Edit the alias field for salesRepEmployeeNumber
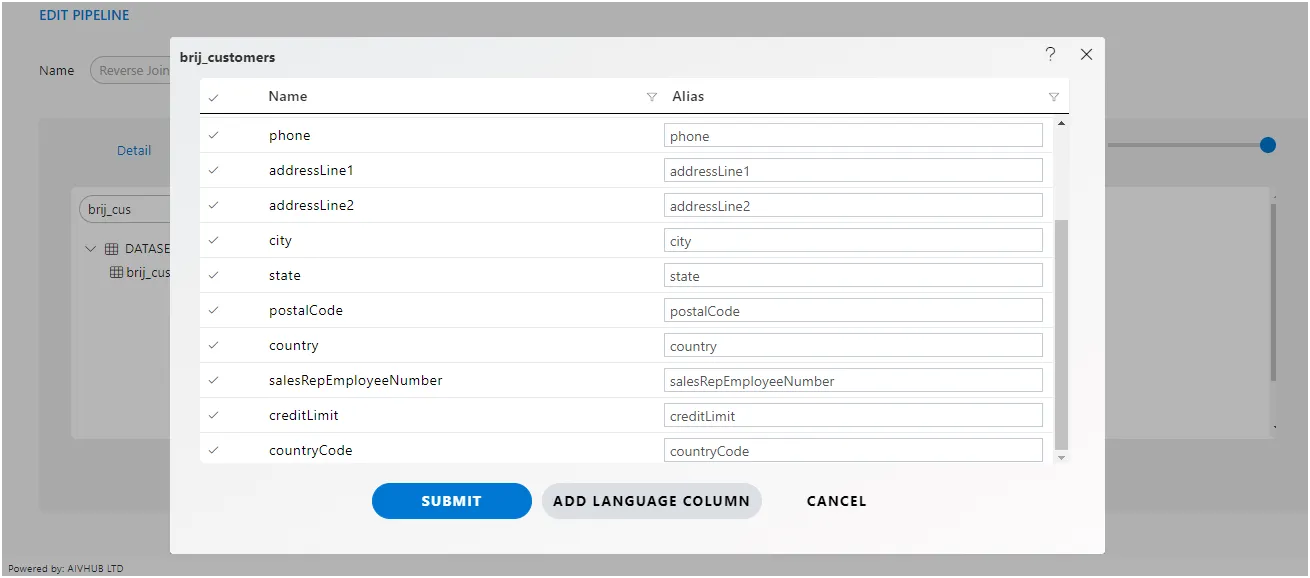1310x578 pixels. pos(853,380)
